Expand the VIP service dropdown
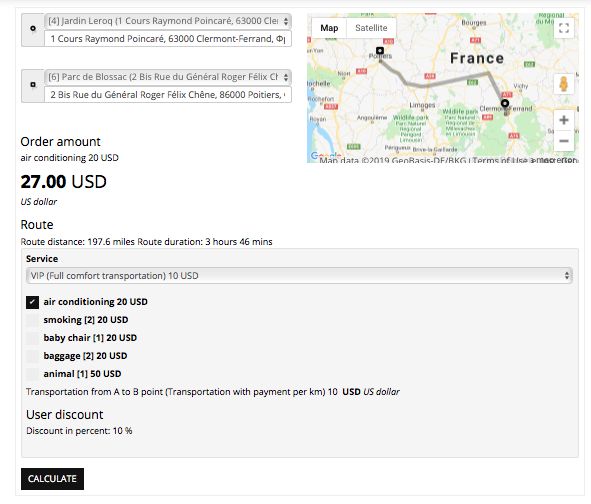The height and width of the screenshot is (504, 591). click(299, 276)
